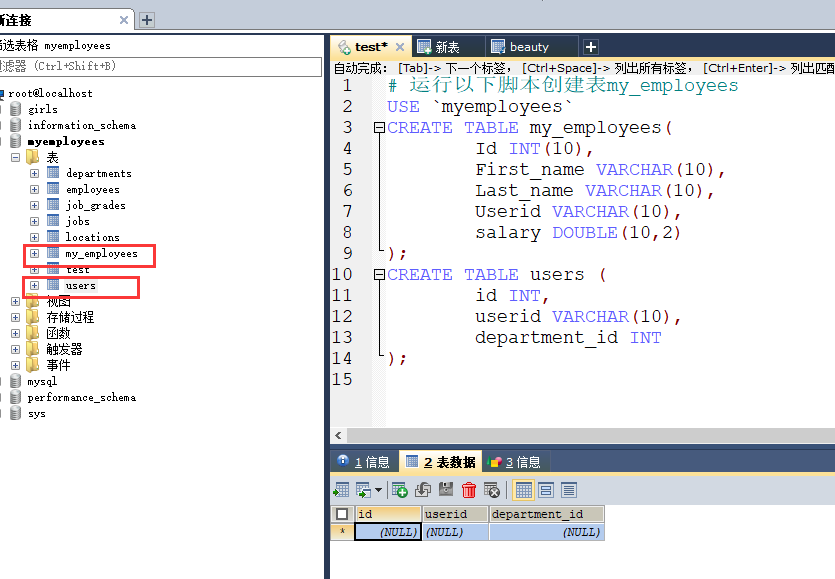The image size is (835, 579).
Task: Delete selected rows with red trash icon
Action: [x=469, y=490]
